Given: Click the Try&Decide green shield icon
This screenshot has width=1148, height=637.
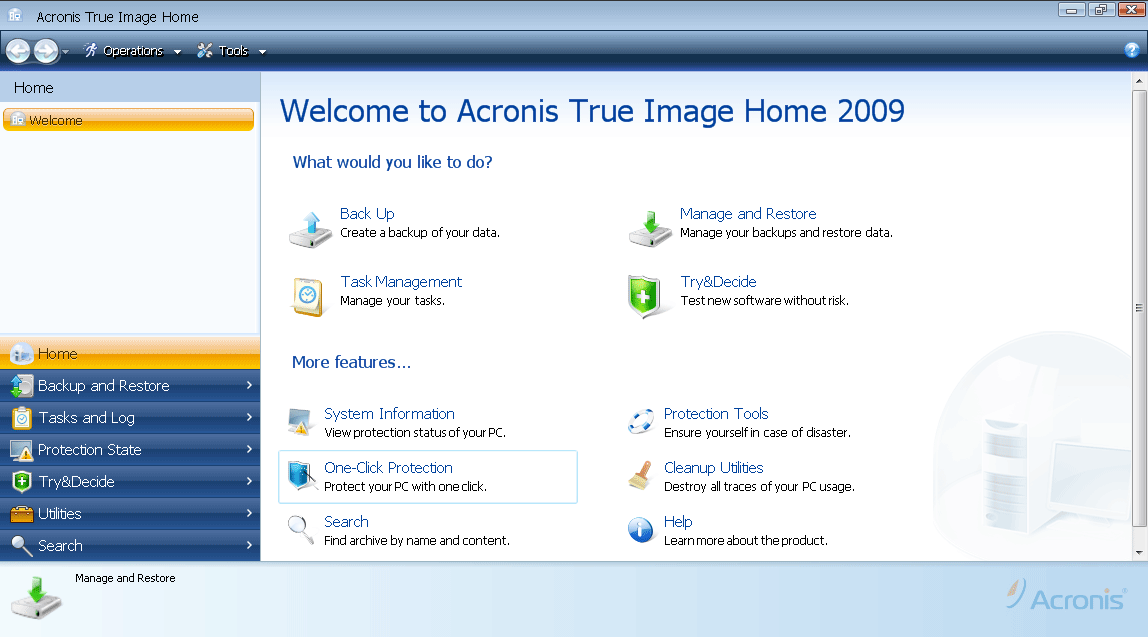Looking at the screenshot, I should coord(644,296).
